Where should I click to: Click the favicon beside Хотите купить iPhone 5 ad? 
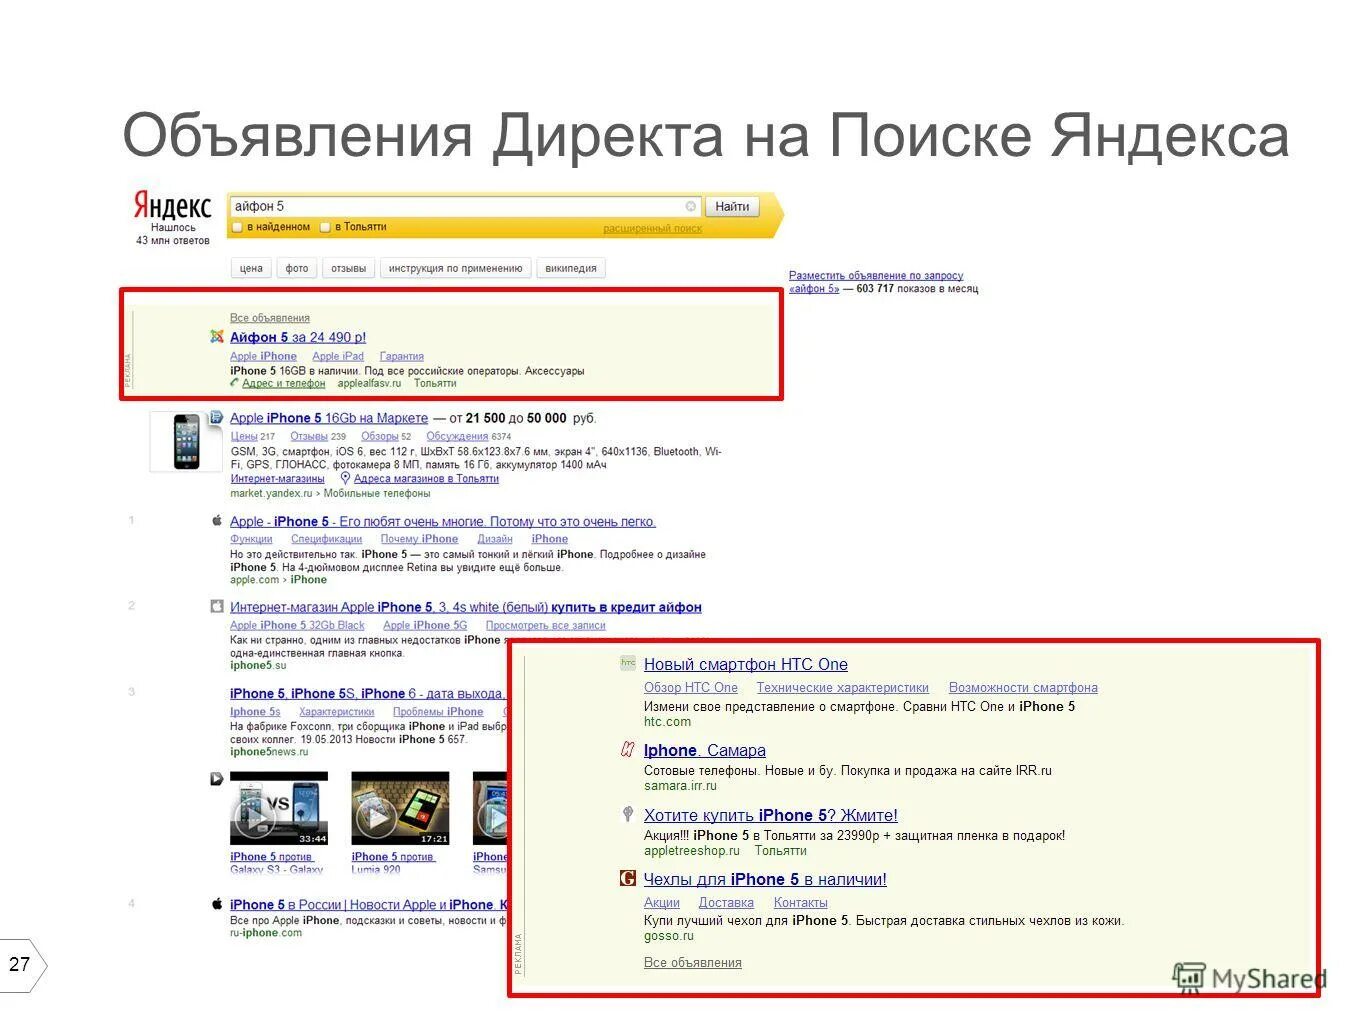pos(628,814)
